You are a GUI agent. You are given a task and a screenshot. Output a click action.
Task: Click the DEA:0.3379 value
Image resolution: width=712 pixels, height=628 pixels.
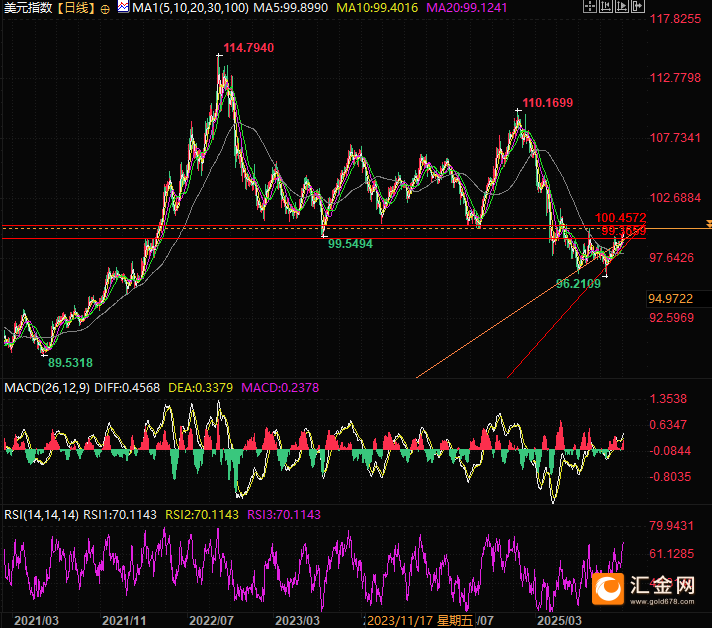pos(200,388)
